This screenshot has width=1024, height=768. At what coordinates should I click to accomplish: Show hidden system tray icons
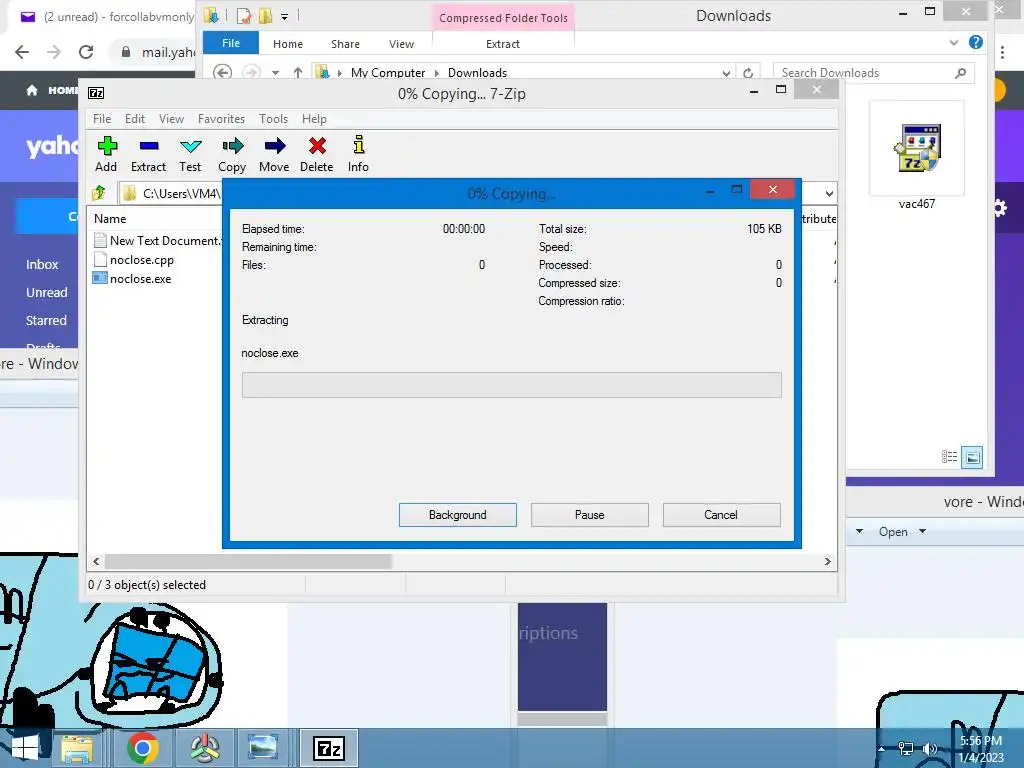(x=882, y=748)
